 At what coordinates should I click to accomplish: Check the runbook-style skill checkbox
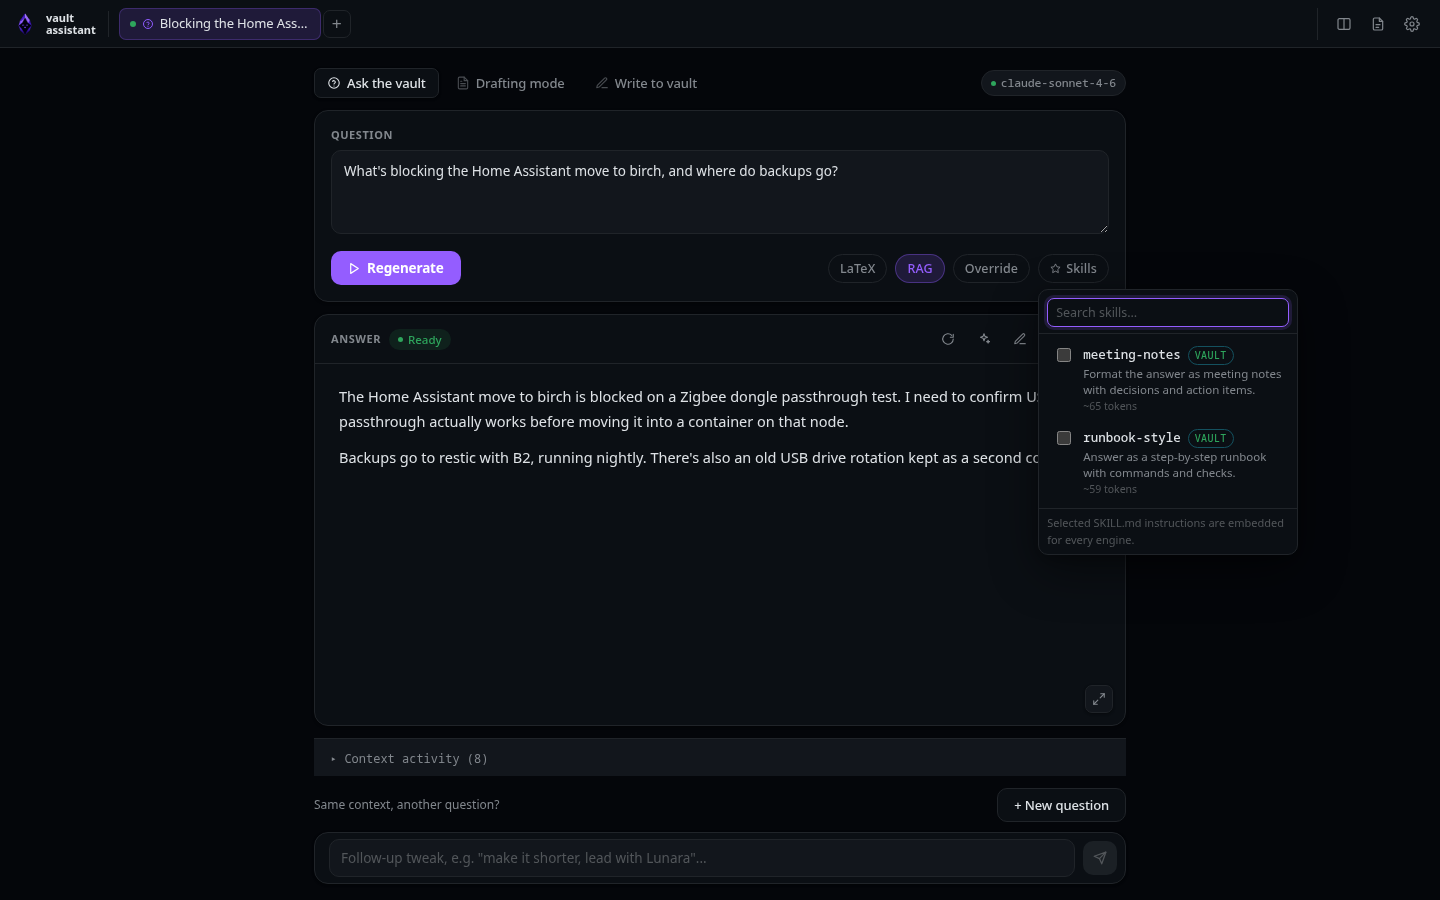tap(1064, 438)
